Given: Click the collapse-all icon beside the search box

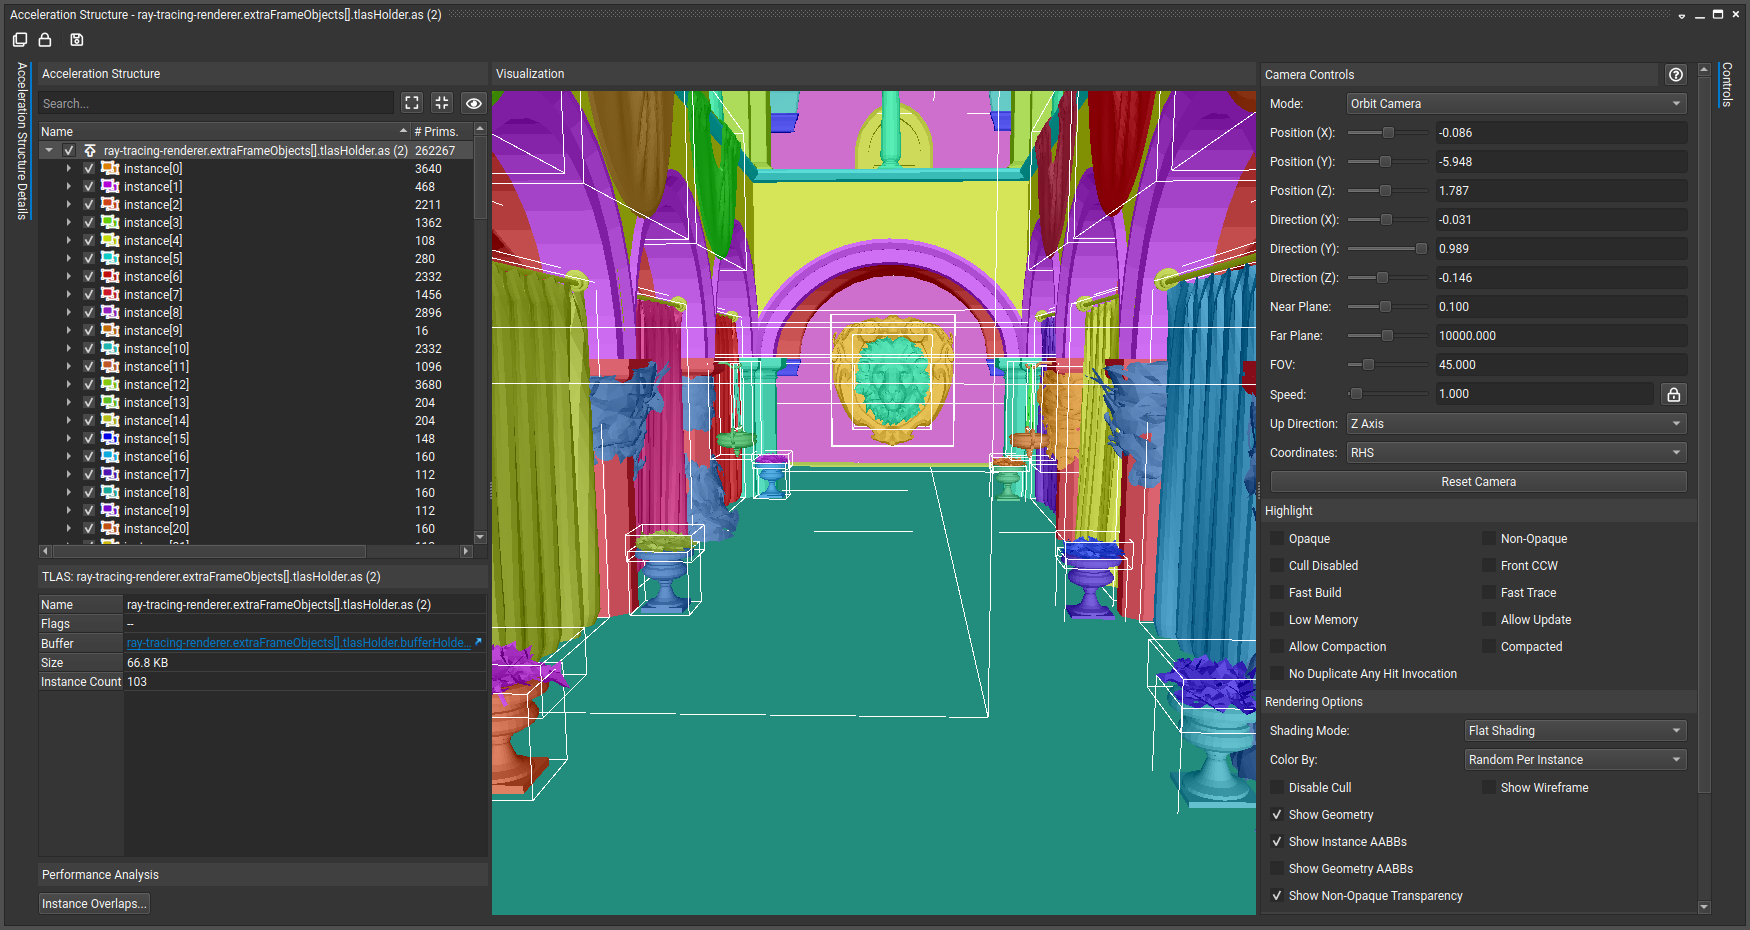Looking at the screenshot, I should [442, 103].
